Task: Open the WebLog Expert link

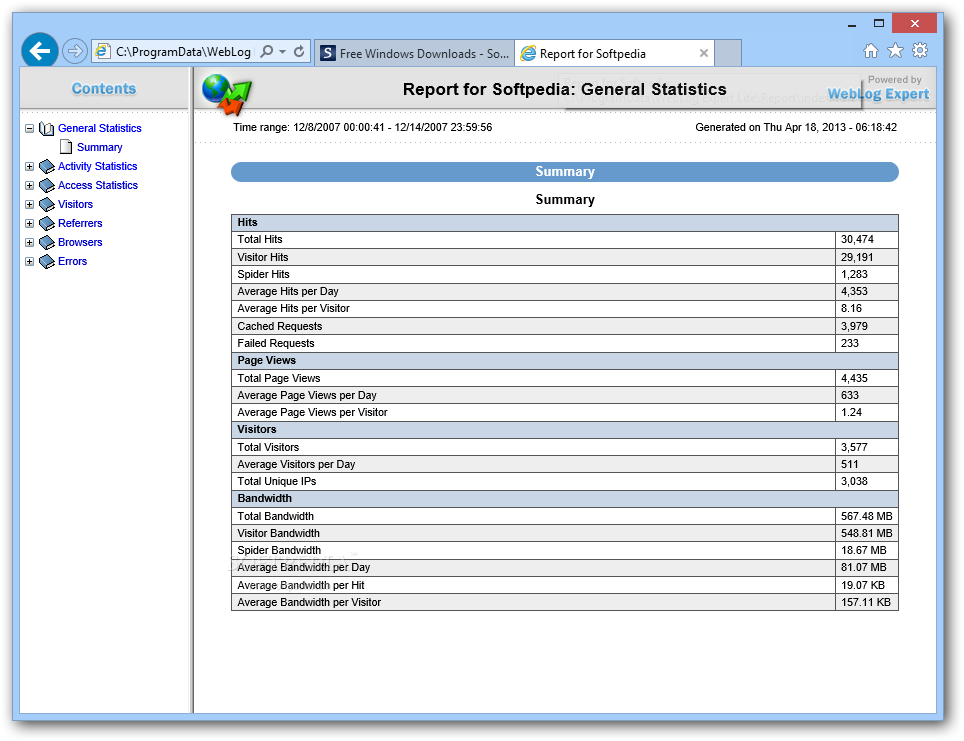Action: point(878,94)
